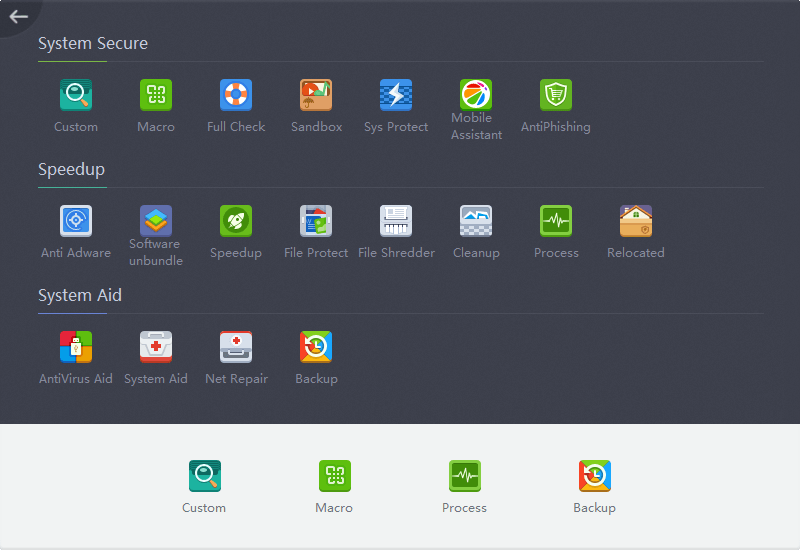Viewport: 800px width, 550px height.
Task: Select the Speedup section heading
Action: (71, 169)
